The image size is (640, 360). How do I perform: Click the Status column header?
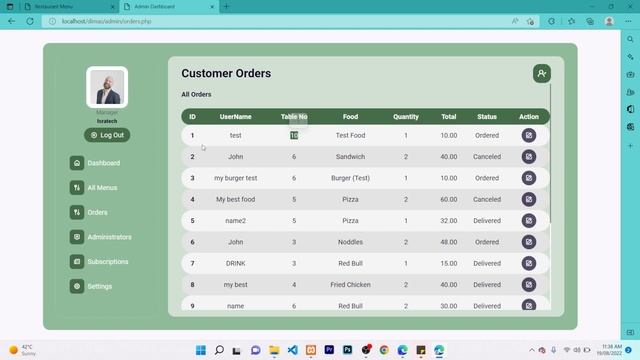pyautogui.click(x=487, y=117)
